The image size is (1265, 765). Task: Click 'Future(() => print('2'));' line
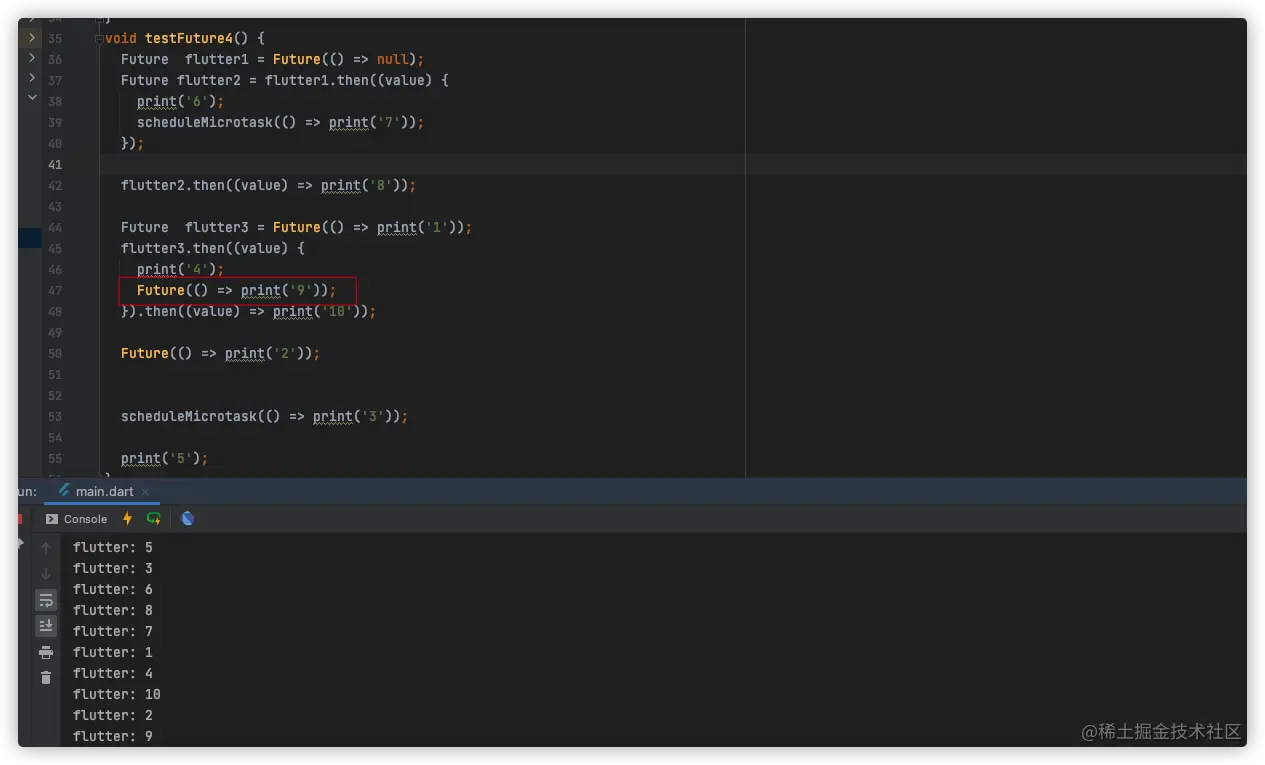click(220, 353)
